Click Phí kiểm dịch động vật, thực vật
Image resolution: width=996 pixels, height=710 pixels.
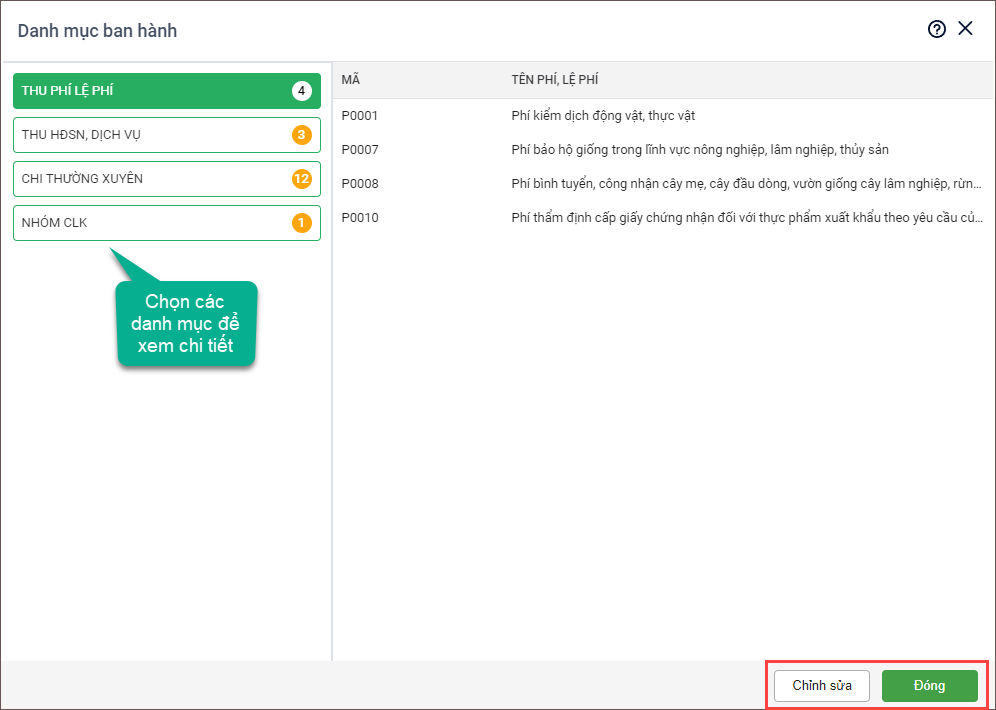pos(602,116)
